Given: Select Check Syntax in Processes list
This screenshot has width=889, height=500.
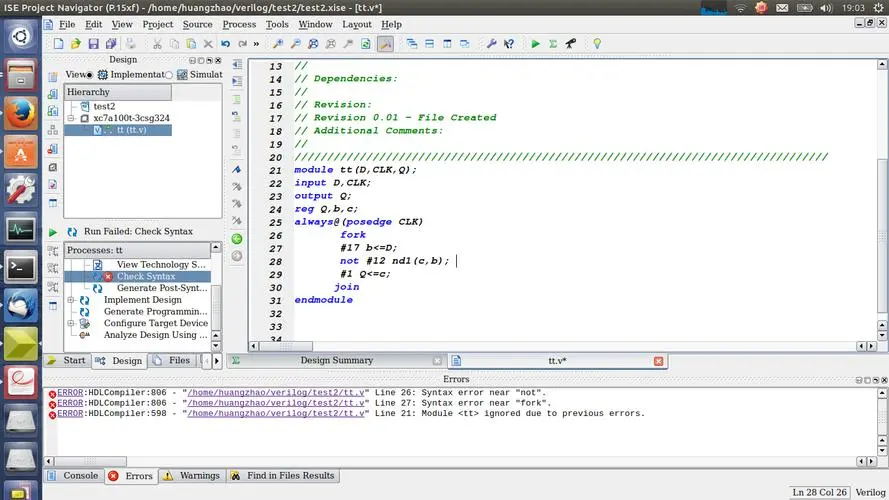Looking at the screenshot, I should (146, 276).
